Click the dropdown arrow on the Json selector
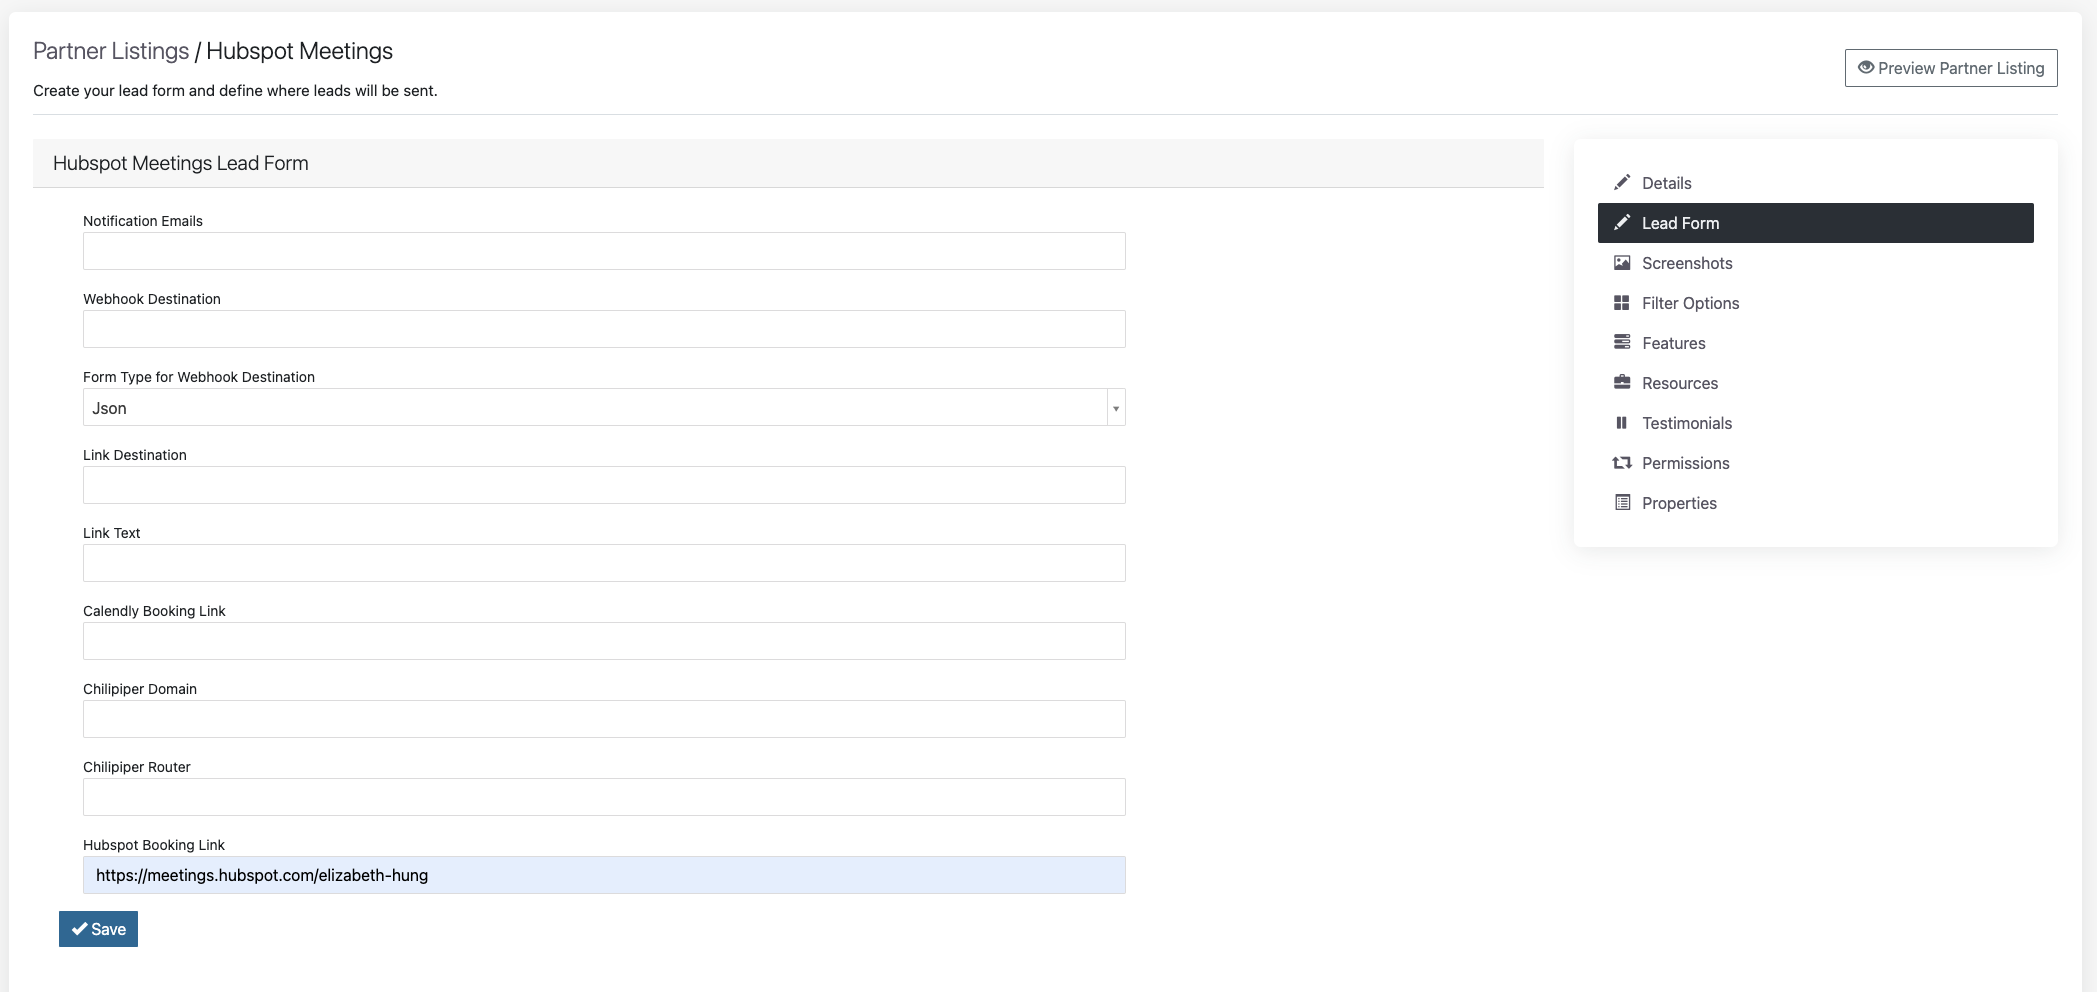The image size is (2097, 992). (1116, 408)
